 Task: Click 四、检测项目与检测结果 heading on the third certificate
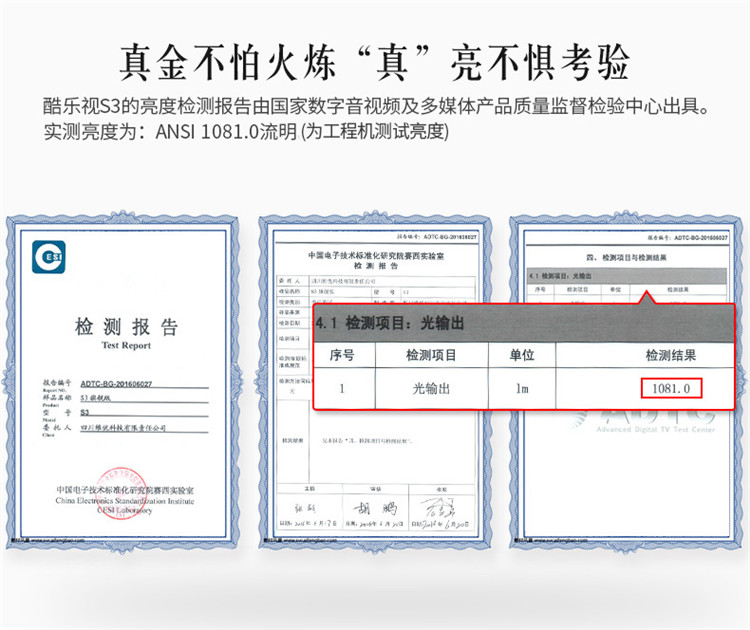(627, 258)
